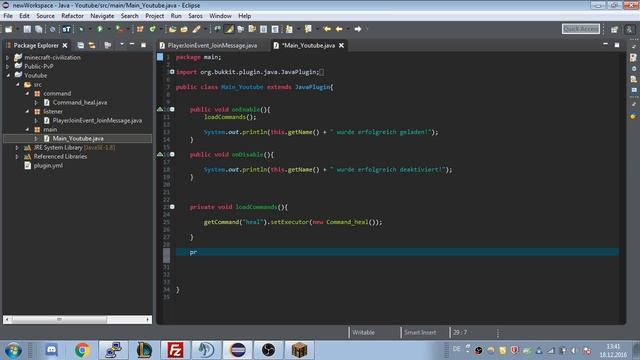Screen dimensions: 640x360
Task: Click the Previous Annotation toolbar icon
Action: pos(308,29)
